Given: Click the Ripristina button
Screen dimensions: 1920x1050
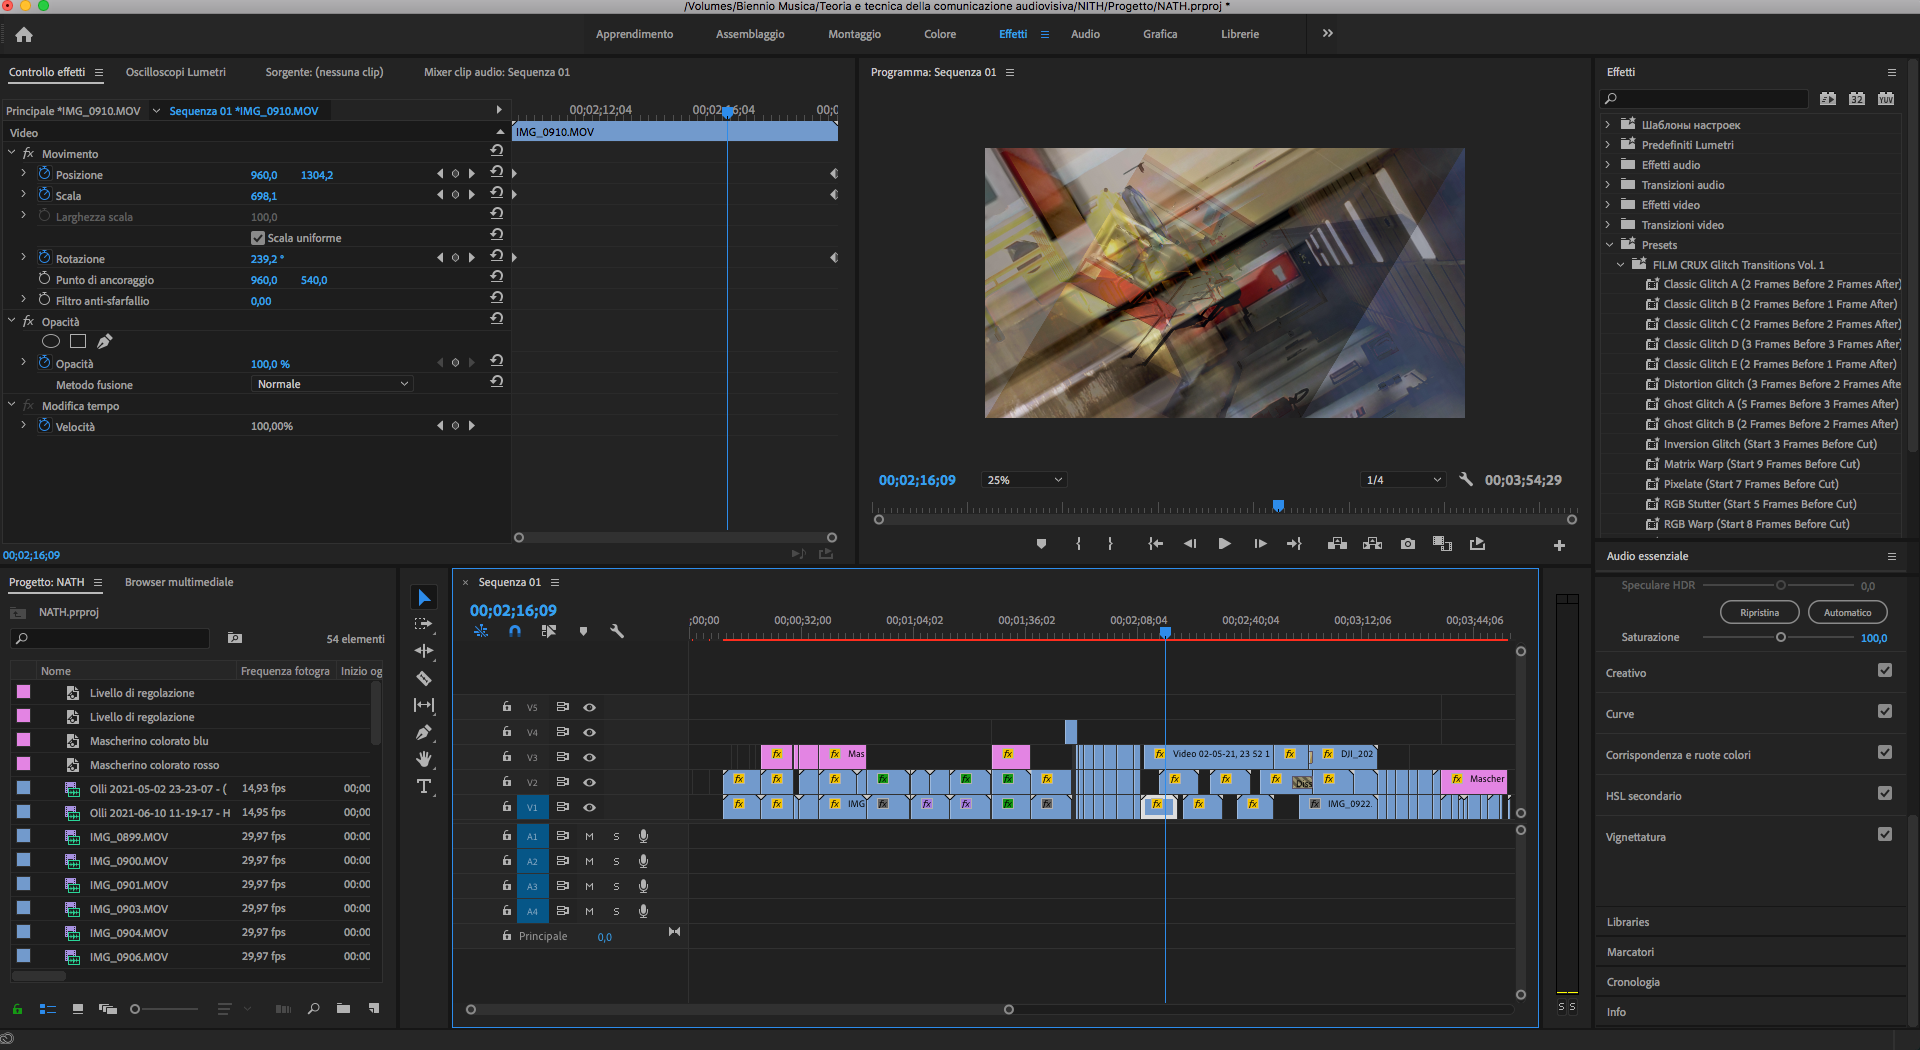Looking at the screenshot, I should pos(1759,612).
